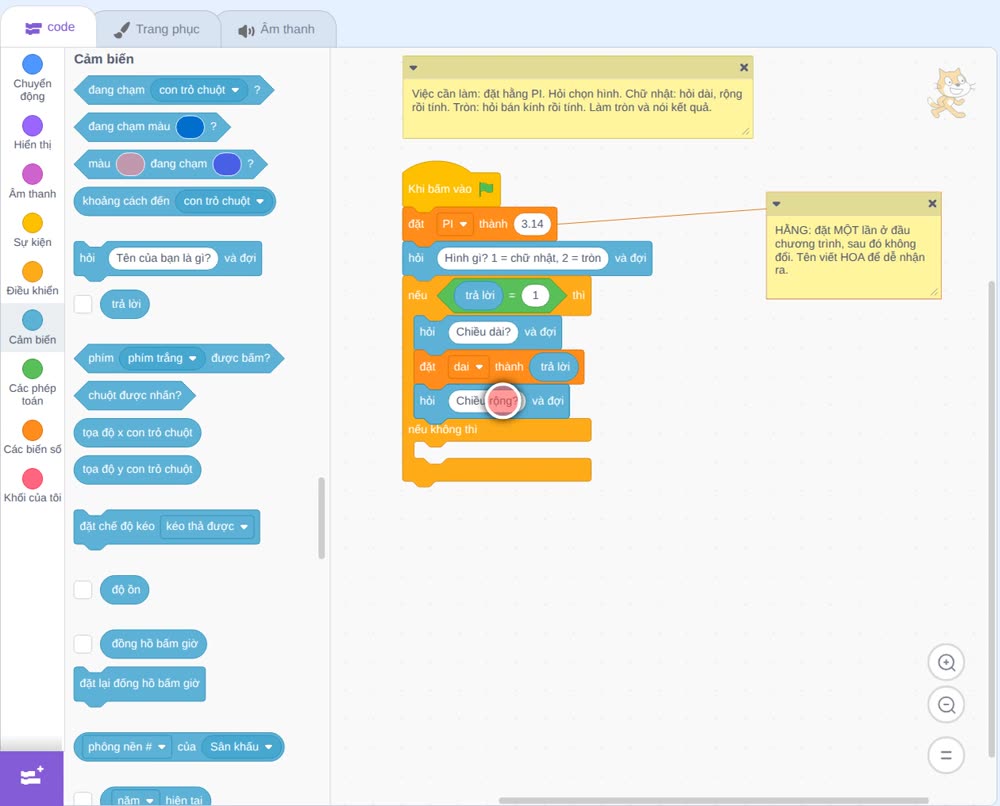1000x806 pixels.
Task: Tick the checkbox beside đồng hồ bấm giờ
Action: [83, 644]
